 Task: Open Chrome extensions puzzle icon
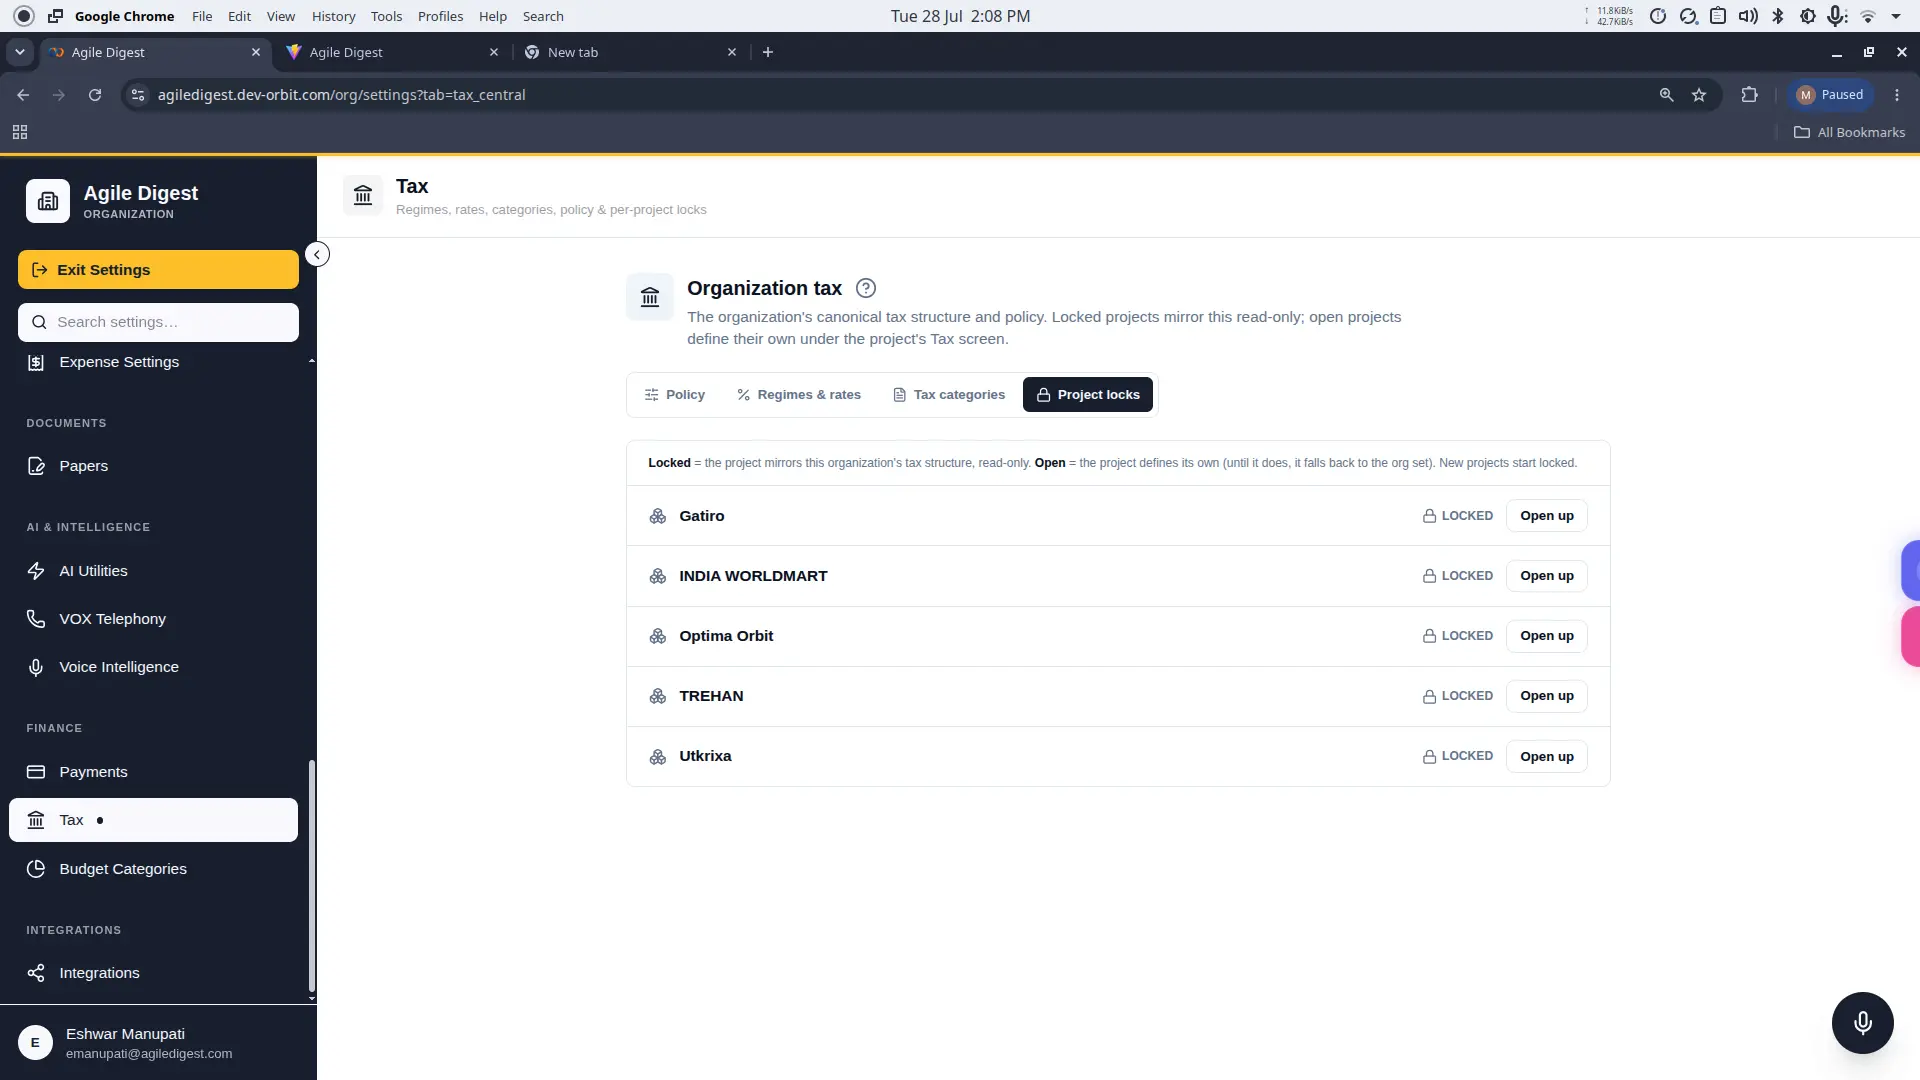1749,95
